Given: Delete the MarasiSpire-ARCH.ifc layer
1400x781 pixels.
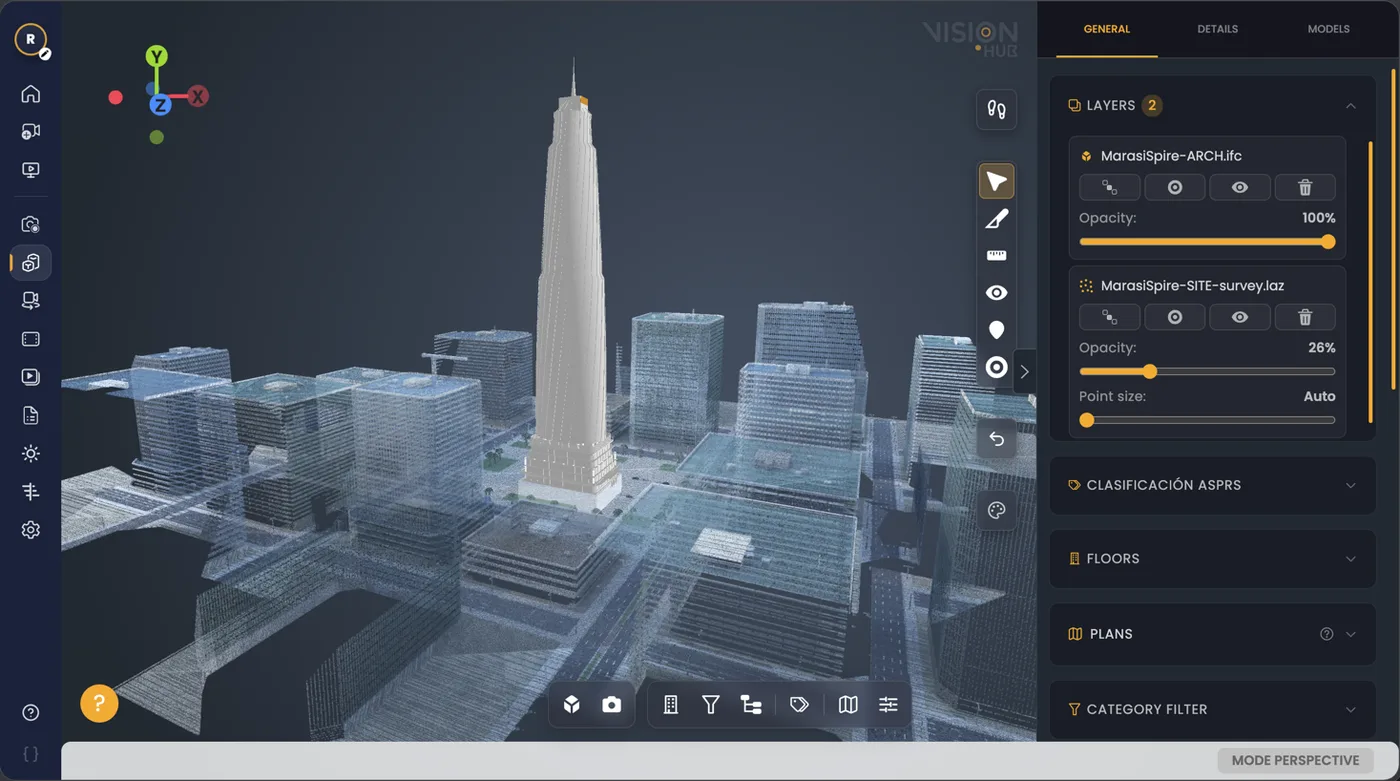Looking at the screenshot, I should coord(1305,187).
